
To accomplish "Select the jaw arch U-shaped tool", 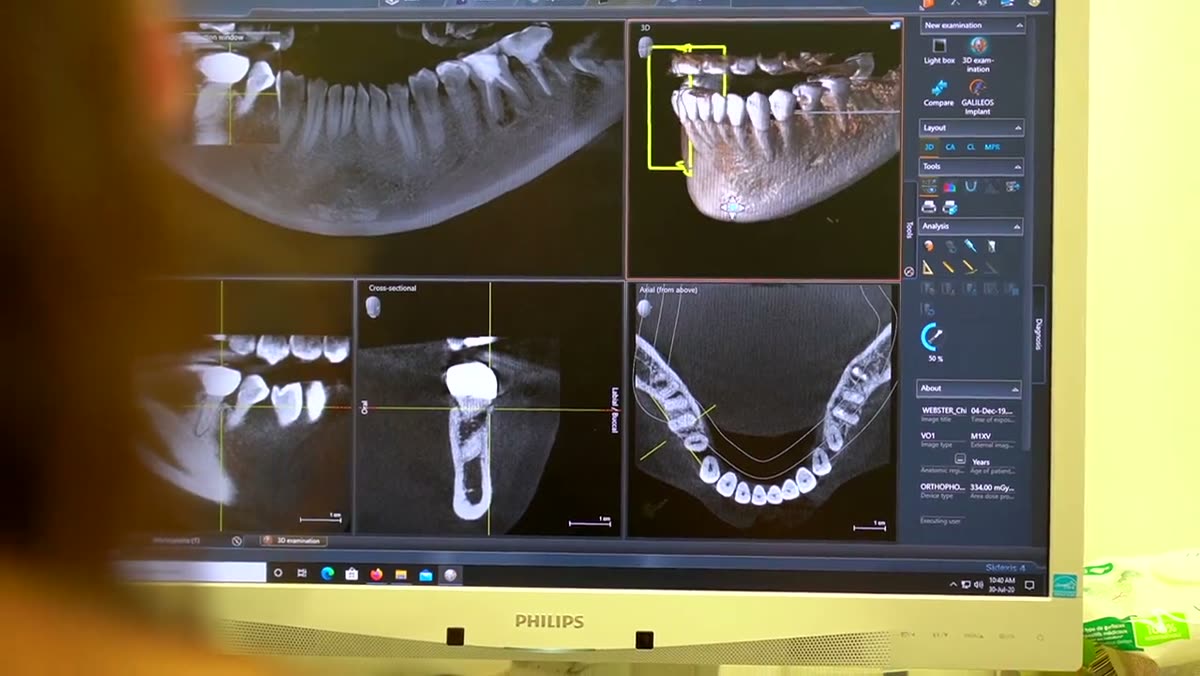I will [x=971, y=186].
